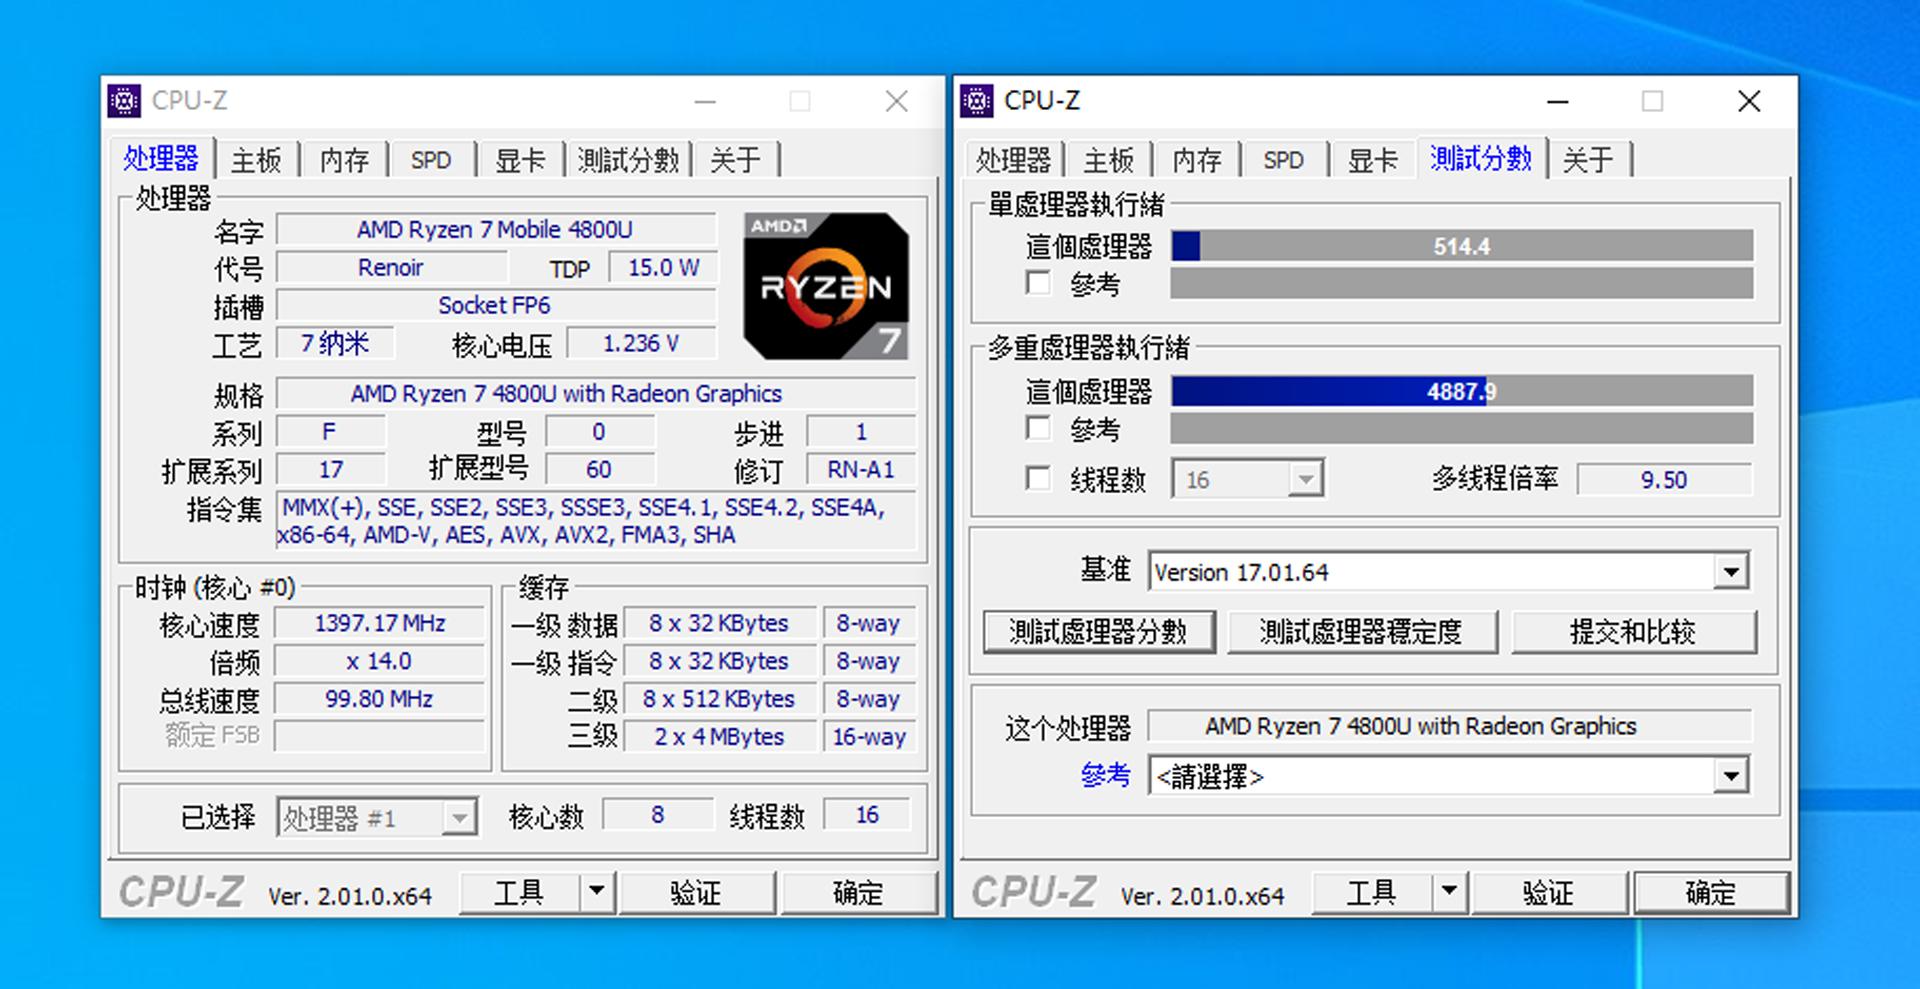Screen dimensions: 1920x989
Task: Enable the 参考 checkbox under 多重處理器執行緒
Action: point(1038,428)
